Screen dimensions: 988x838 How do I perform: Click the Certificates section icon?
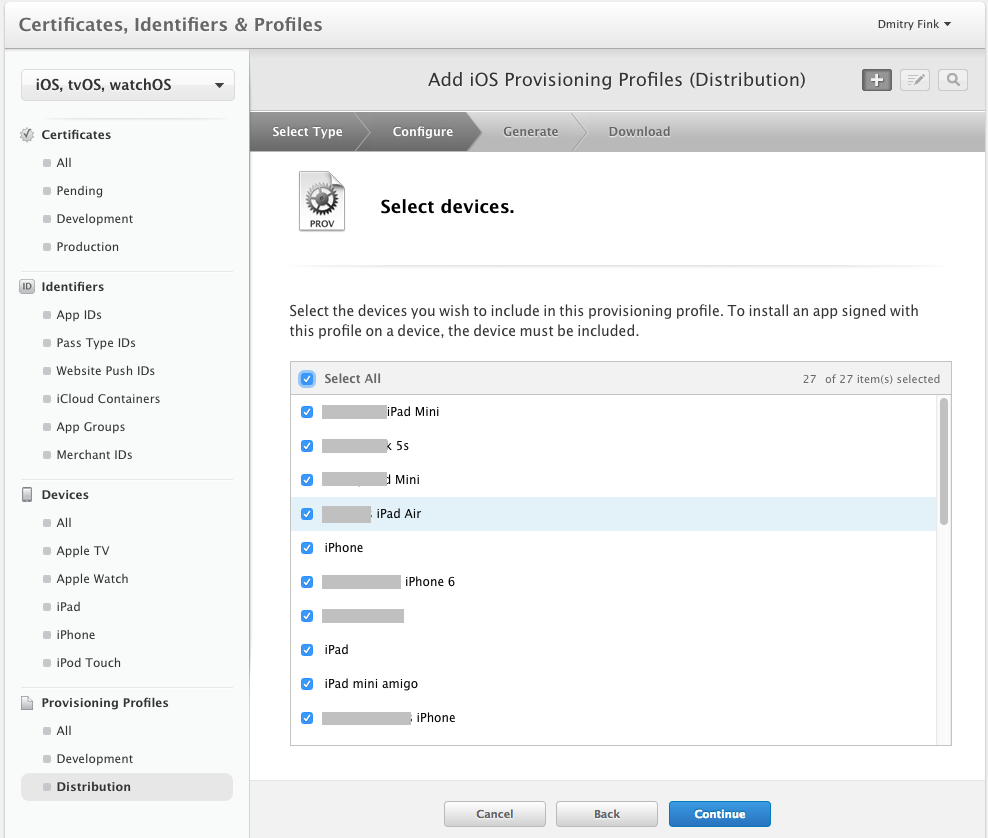27,135
